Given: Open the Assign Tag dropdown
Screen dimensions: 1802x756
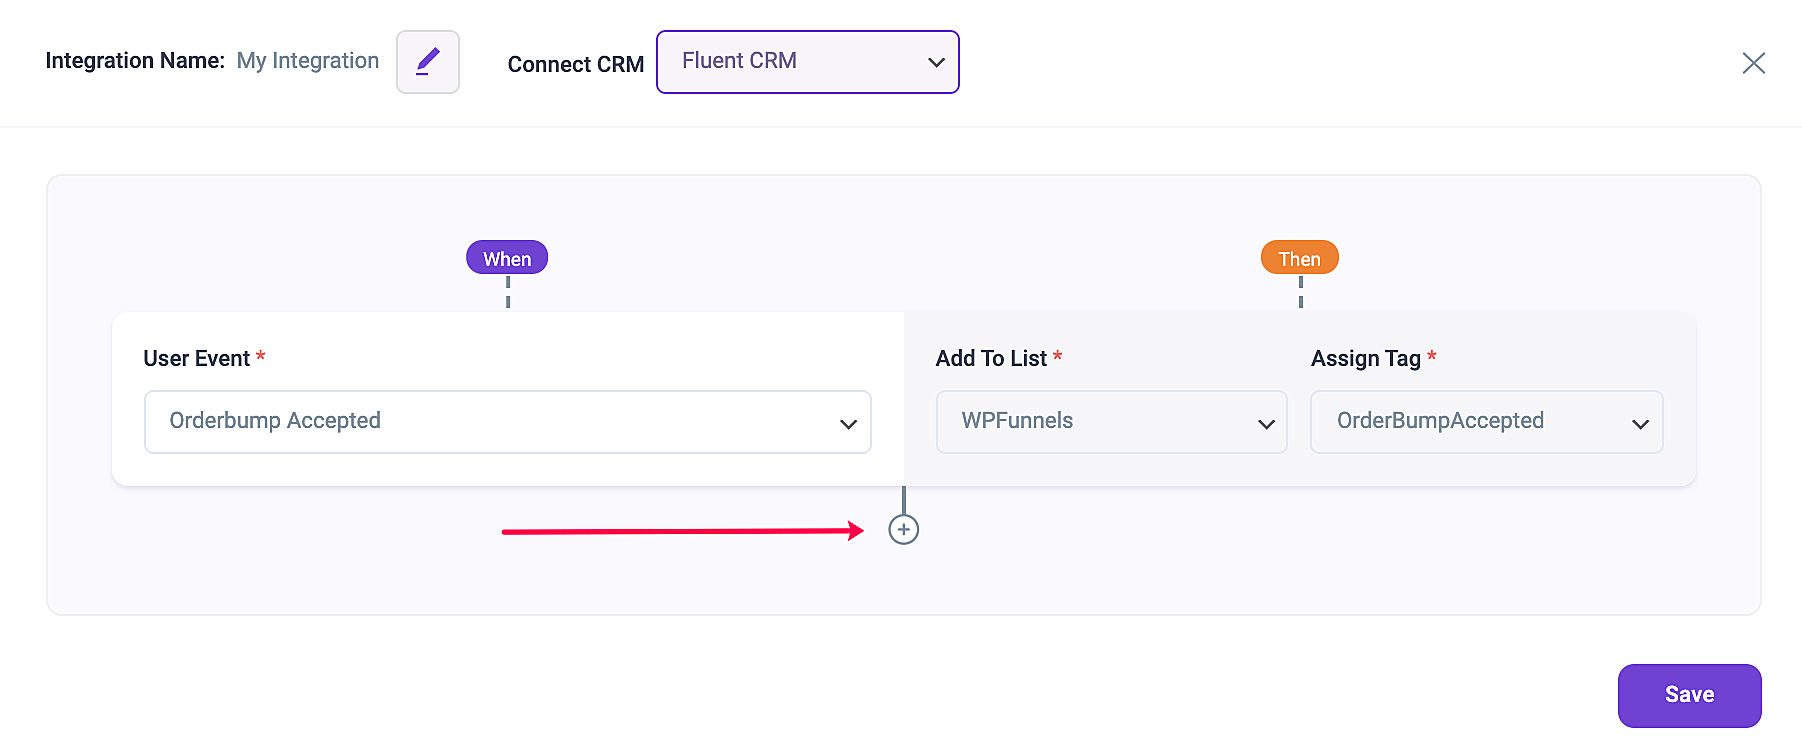Looking at the screenshot, I should coord(1486,422).
